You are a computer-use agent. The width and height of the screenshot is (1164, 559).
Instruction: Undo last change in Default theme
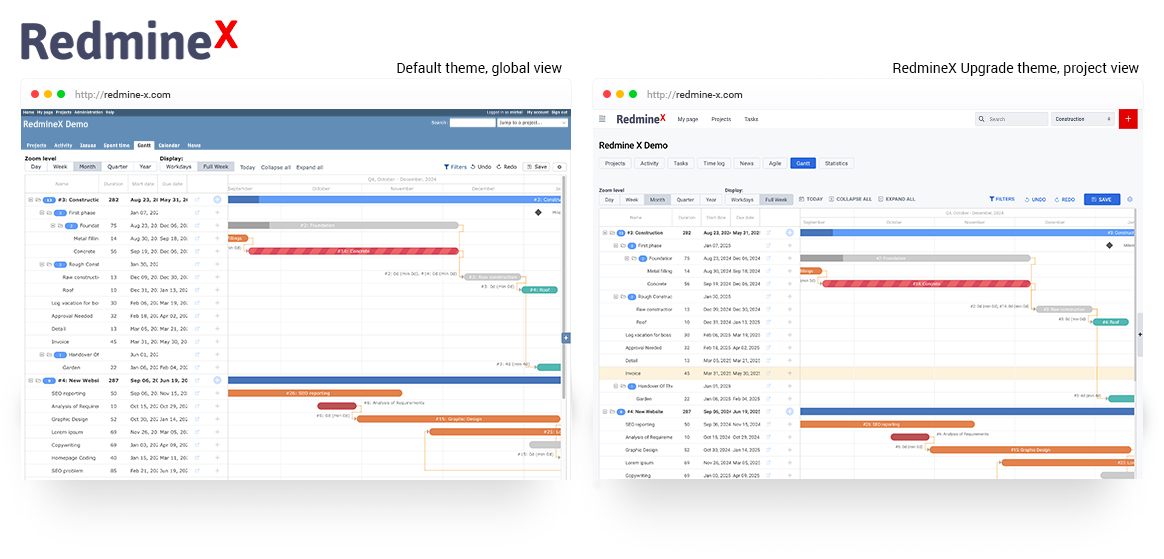[x=481, y=167]
